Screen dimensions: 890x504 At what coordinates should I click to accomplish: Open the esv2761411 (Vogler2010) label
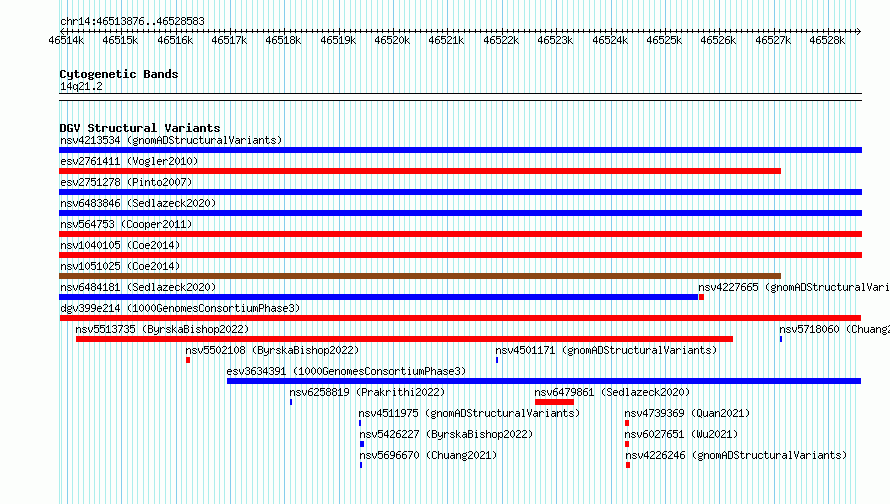coord(129,161)
